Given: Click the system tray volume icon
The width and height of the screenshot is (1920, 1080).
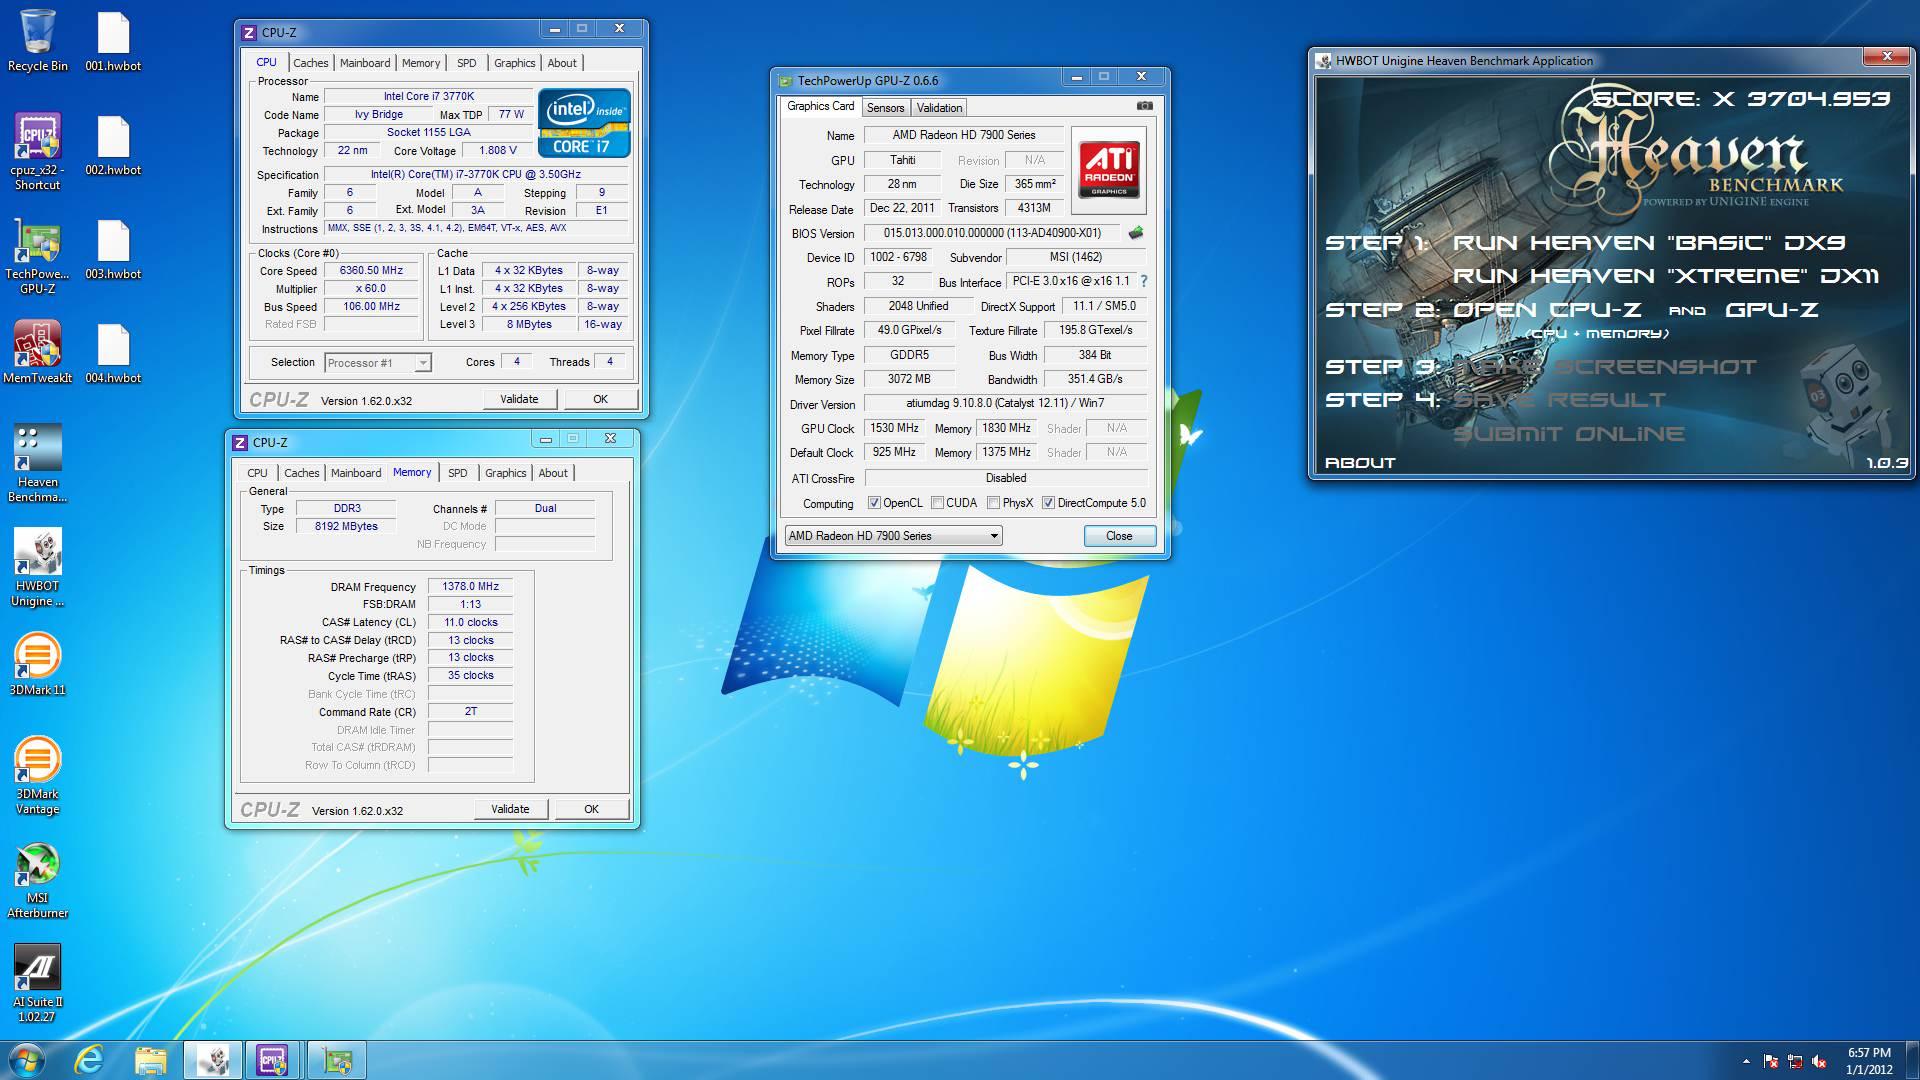Looking at the screenshot, I should click(1819, 1061).
